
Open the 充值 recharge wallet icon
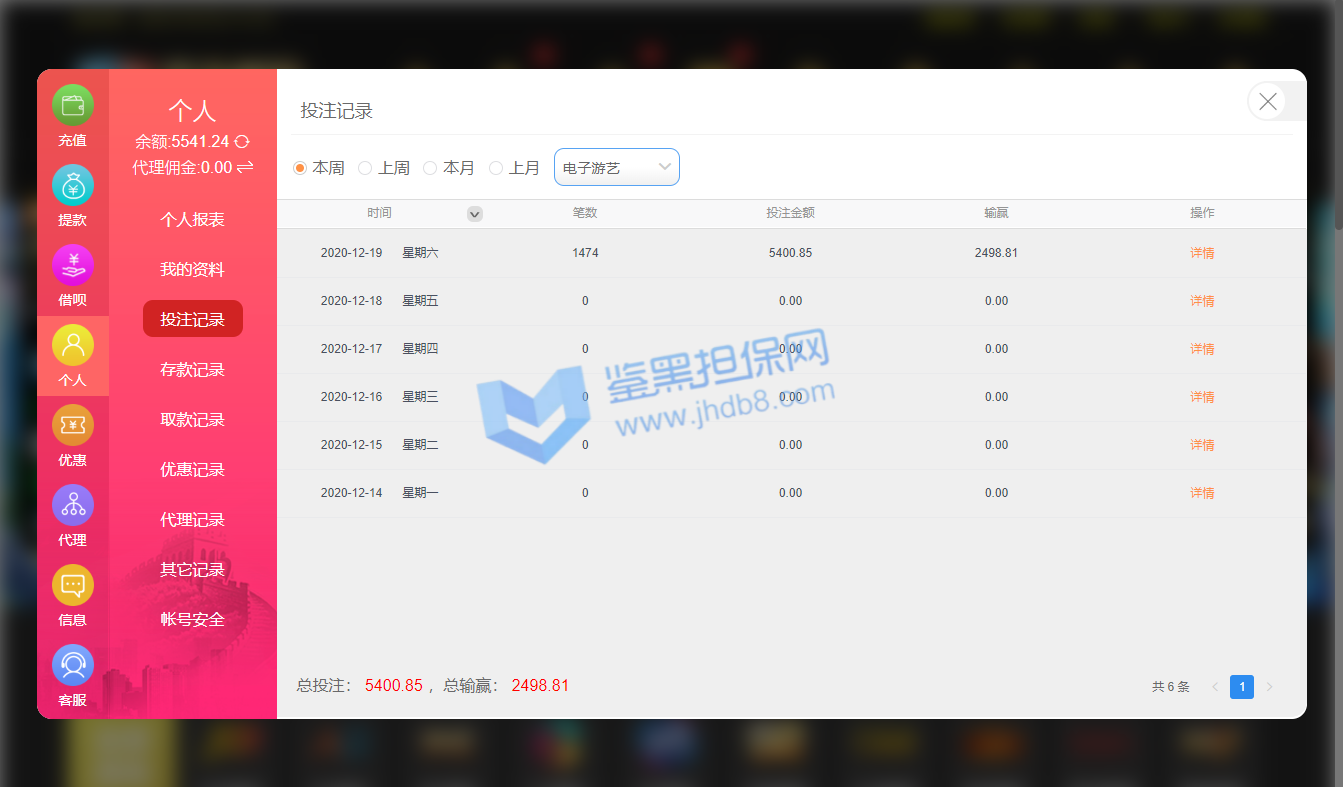(x=72, y=106)
